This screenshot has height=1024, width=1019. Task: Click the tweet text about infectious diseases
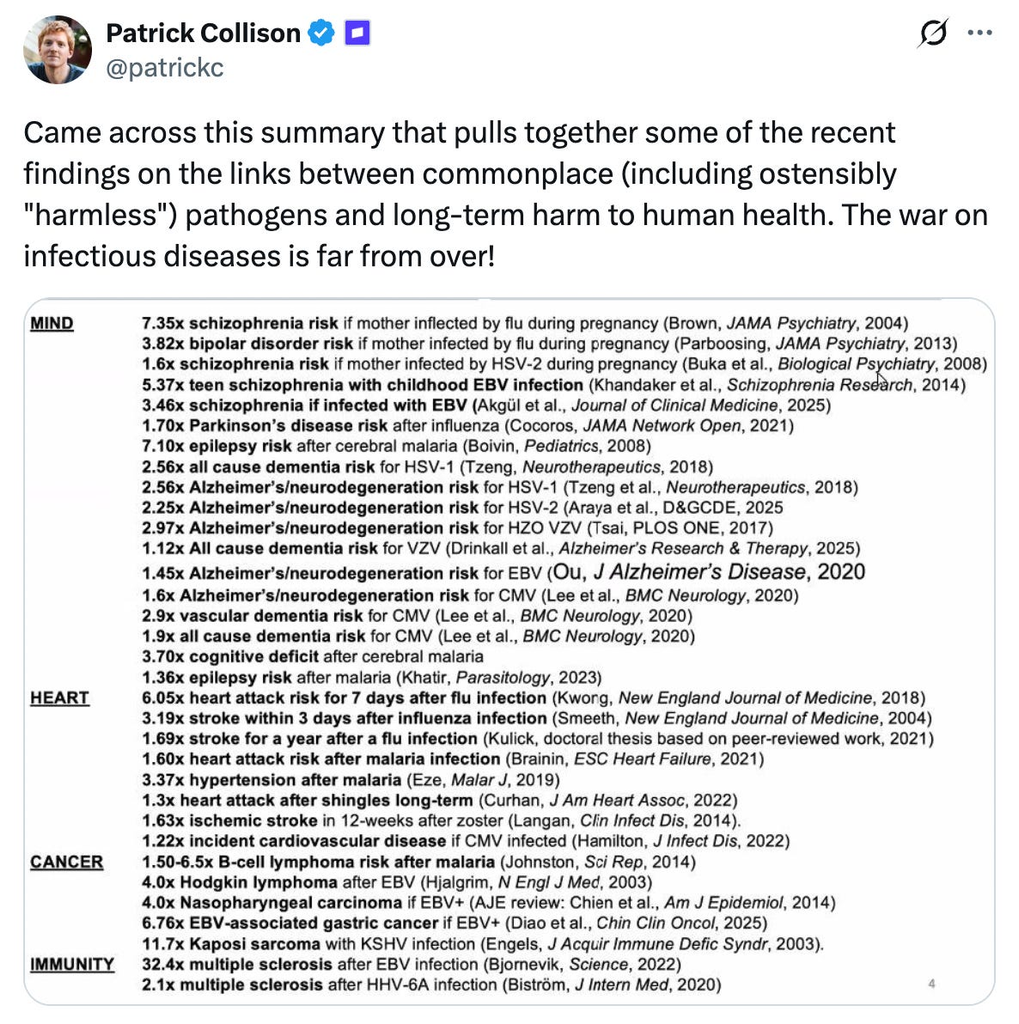click(x=506, y=194)
